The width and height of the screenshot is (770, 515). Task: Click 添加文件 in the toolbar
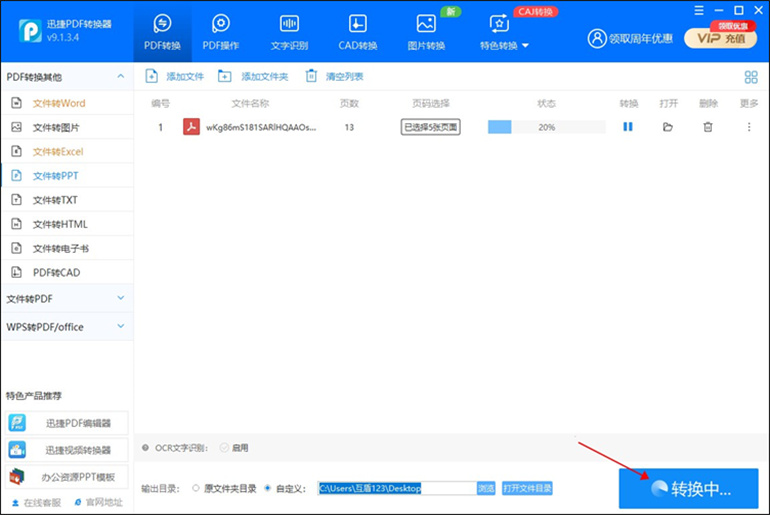tap(174, 77)
